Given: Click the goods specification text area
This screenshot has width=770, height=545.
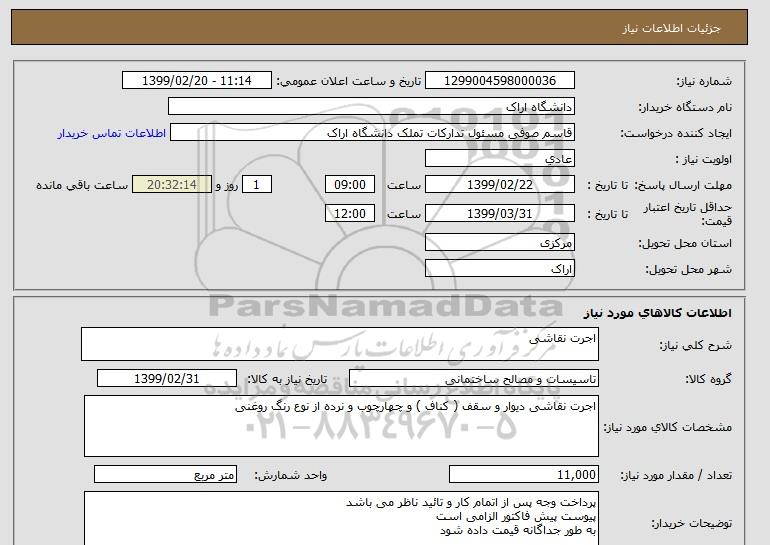Looking at the screenshot, I should pyautogui.click(x=341, y=426).
